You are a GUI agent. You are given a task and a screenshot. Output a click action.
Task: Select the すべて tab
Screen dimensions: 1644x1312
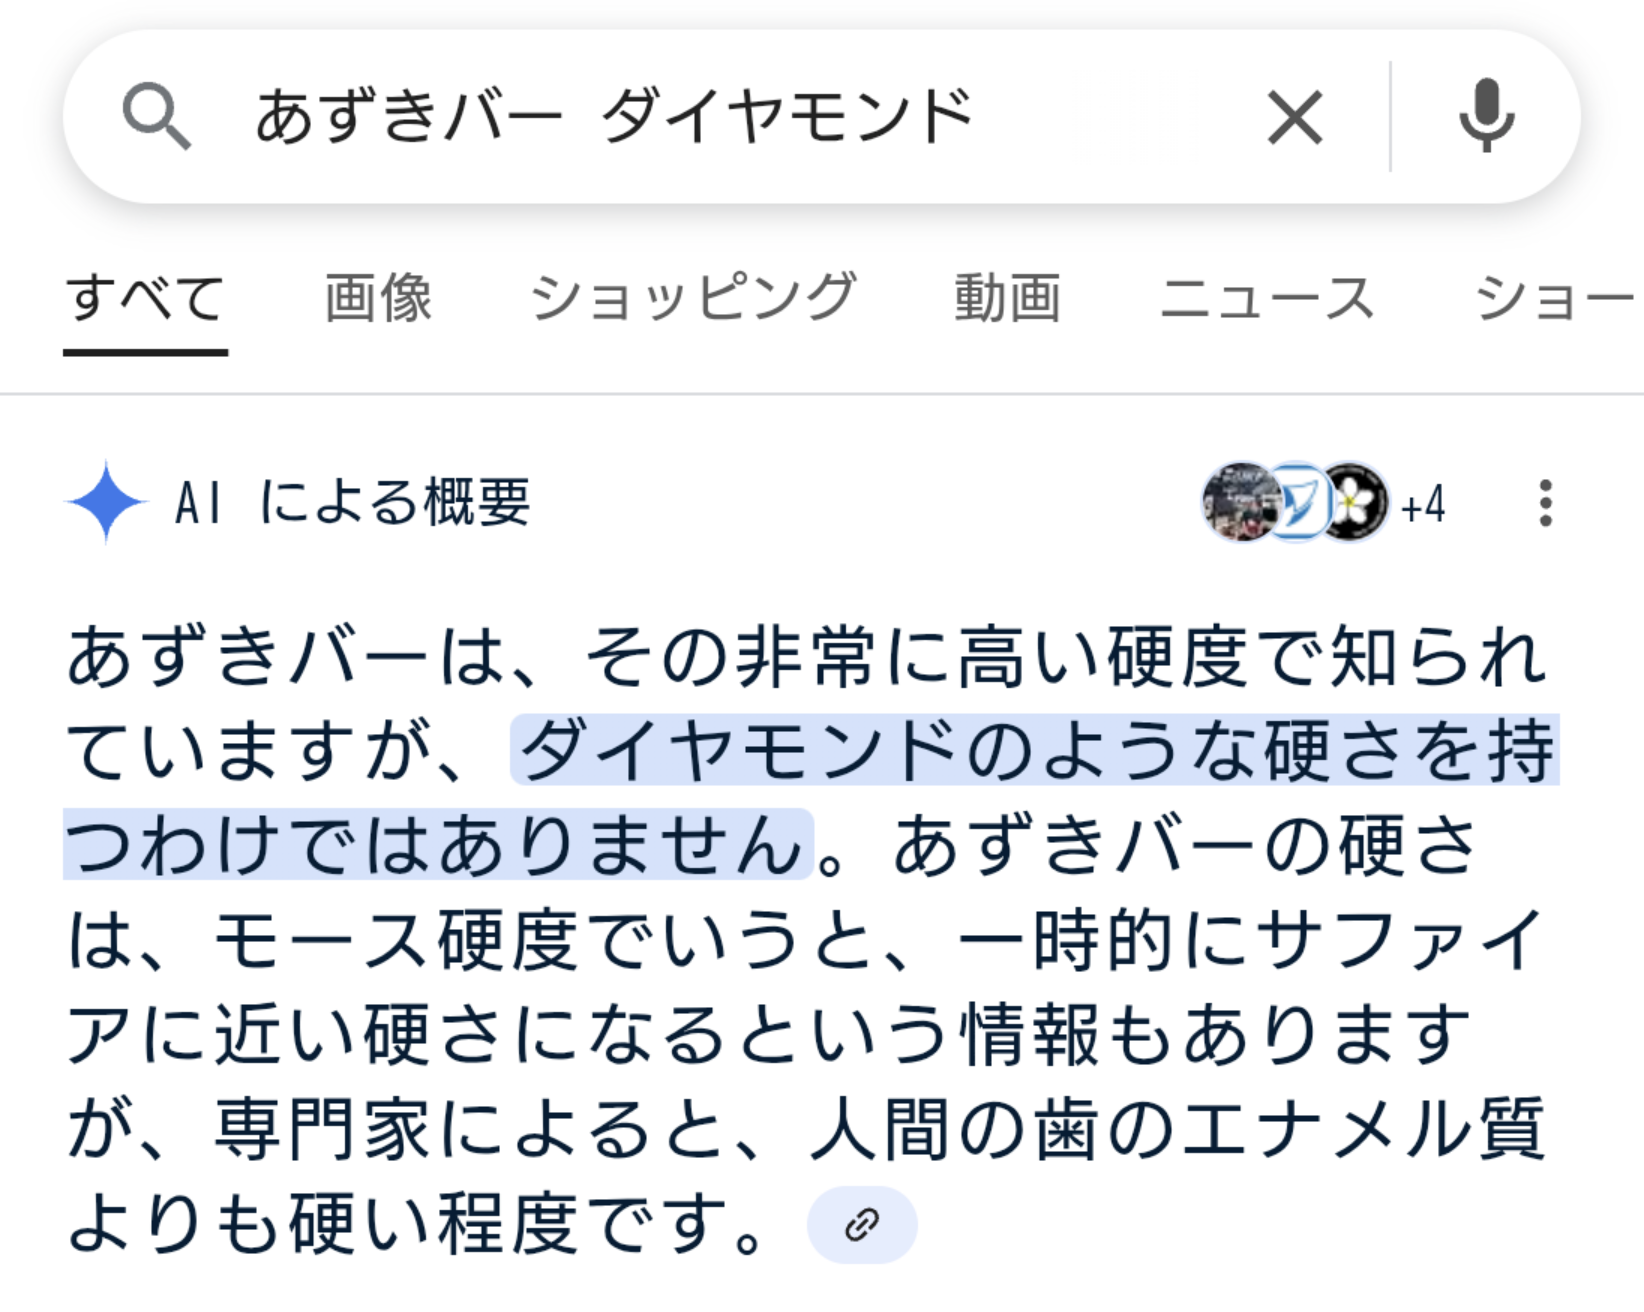click(x=145, y=298)
